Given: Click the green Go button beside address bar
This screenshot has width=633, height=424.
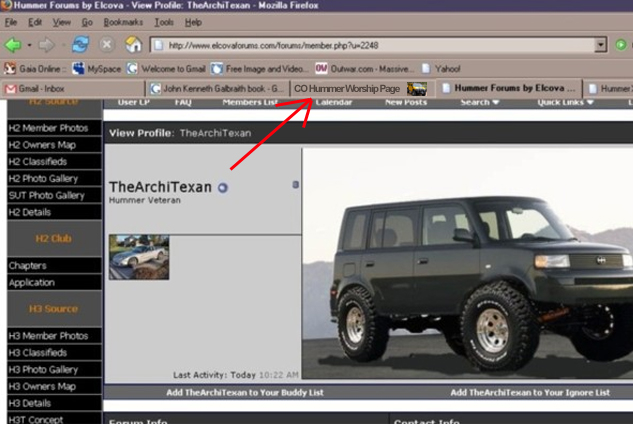Looking at the screenshot, I should click(621, 45).
